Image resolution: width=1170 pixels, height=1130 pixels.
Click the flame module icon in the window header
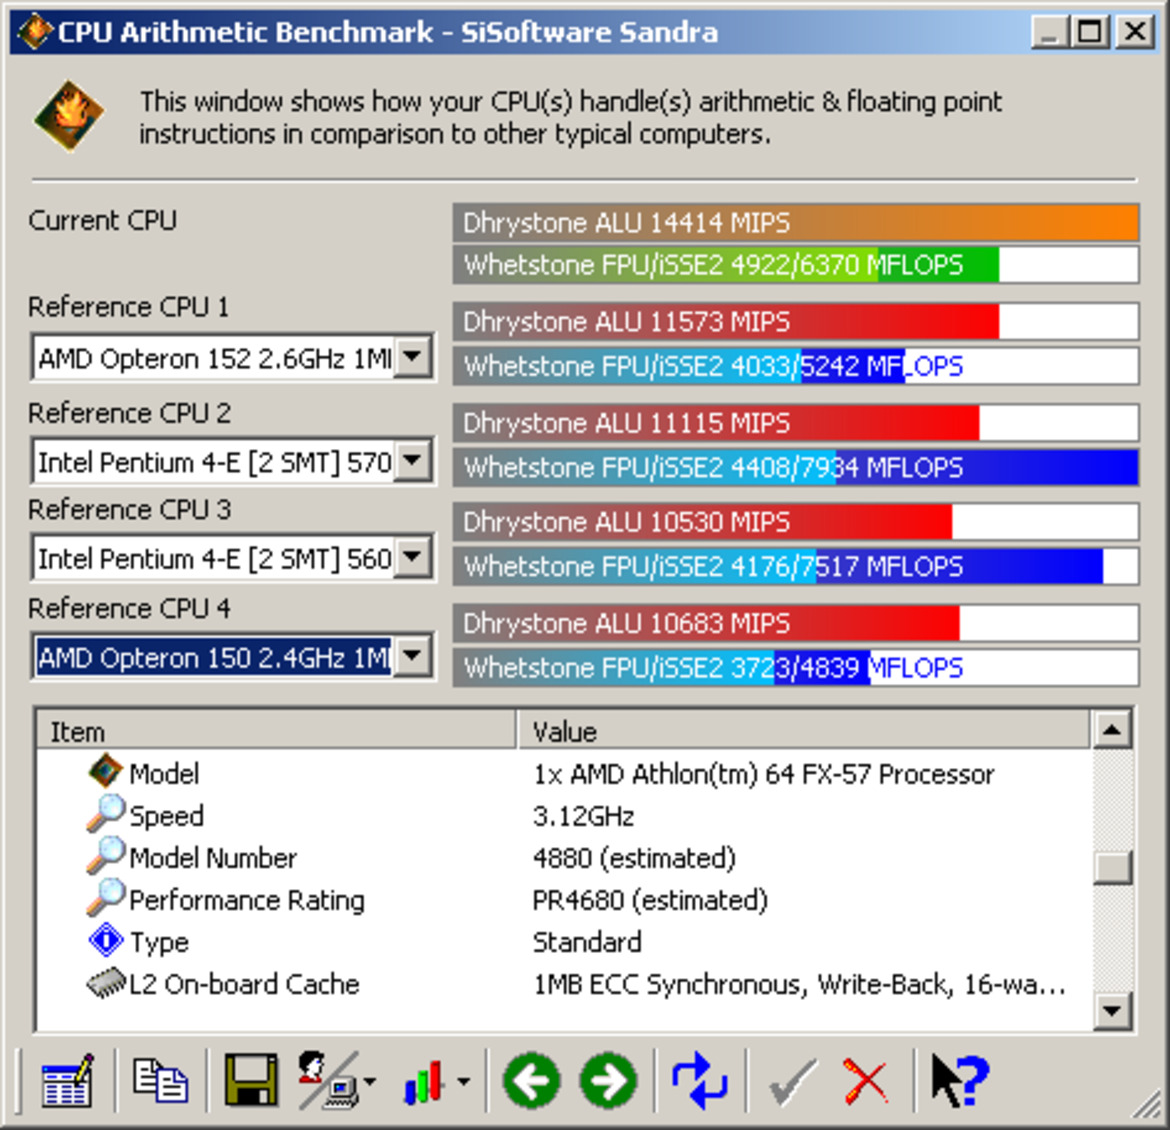(69, 116)
